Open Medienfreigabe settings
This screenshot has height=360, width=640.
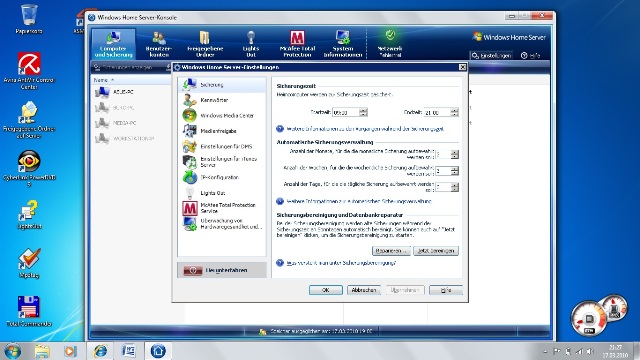click(222, 131)
